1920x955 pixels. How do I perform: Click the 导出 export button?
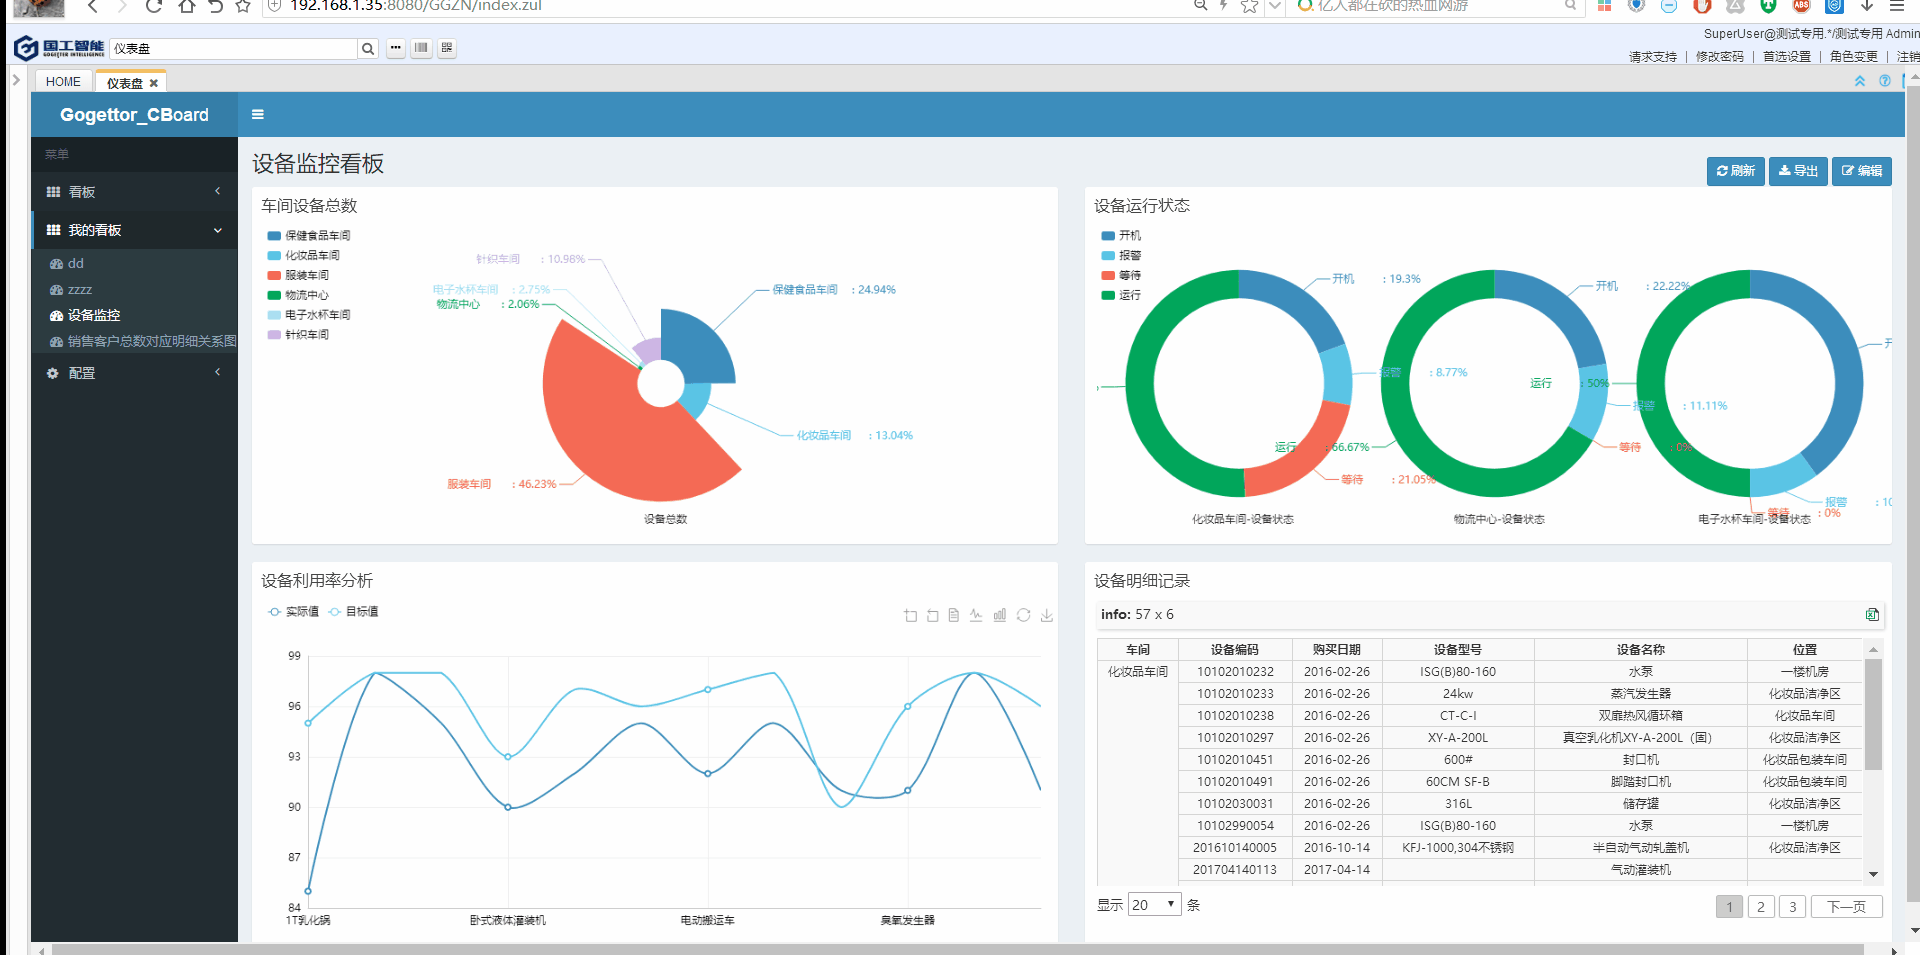(x=1798, y=171)
